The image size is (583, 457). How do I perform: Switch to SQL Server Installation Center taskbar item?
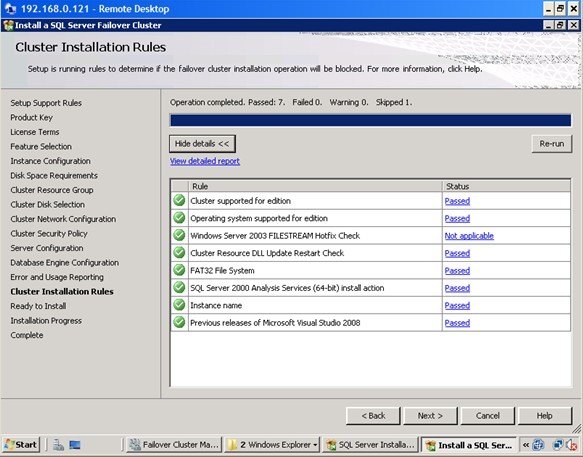pyautogui.click(x=370, y=445)
